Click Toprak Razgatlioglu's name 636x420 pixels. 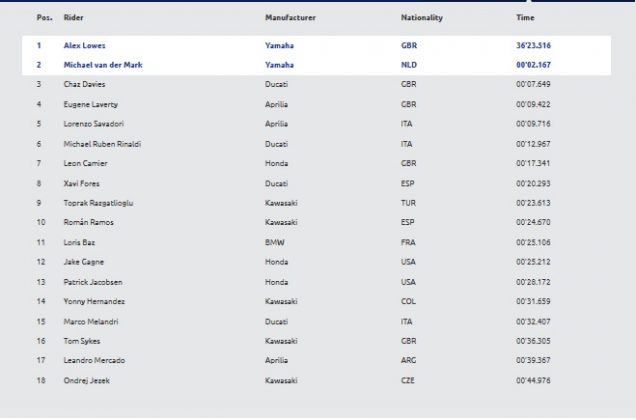[99, 202]
